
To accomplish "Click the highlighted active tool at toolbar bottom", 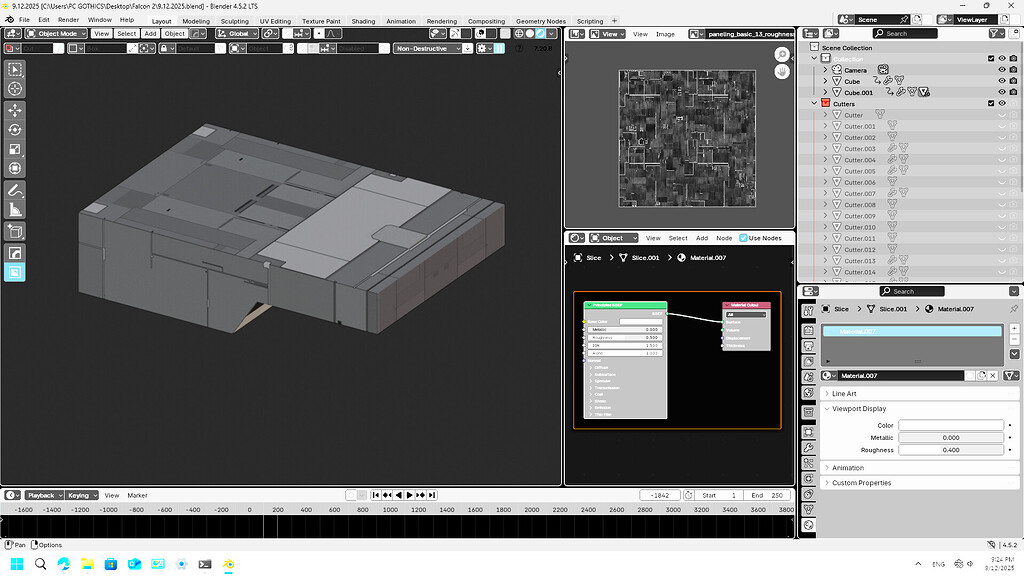I will [x=15, y=272].
